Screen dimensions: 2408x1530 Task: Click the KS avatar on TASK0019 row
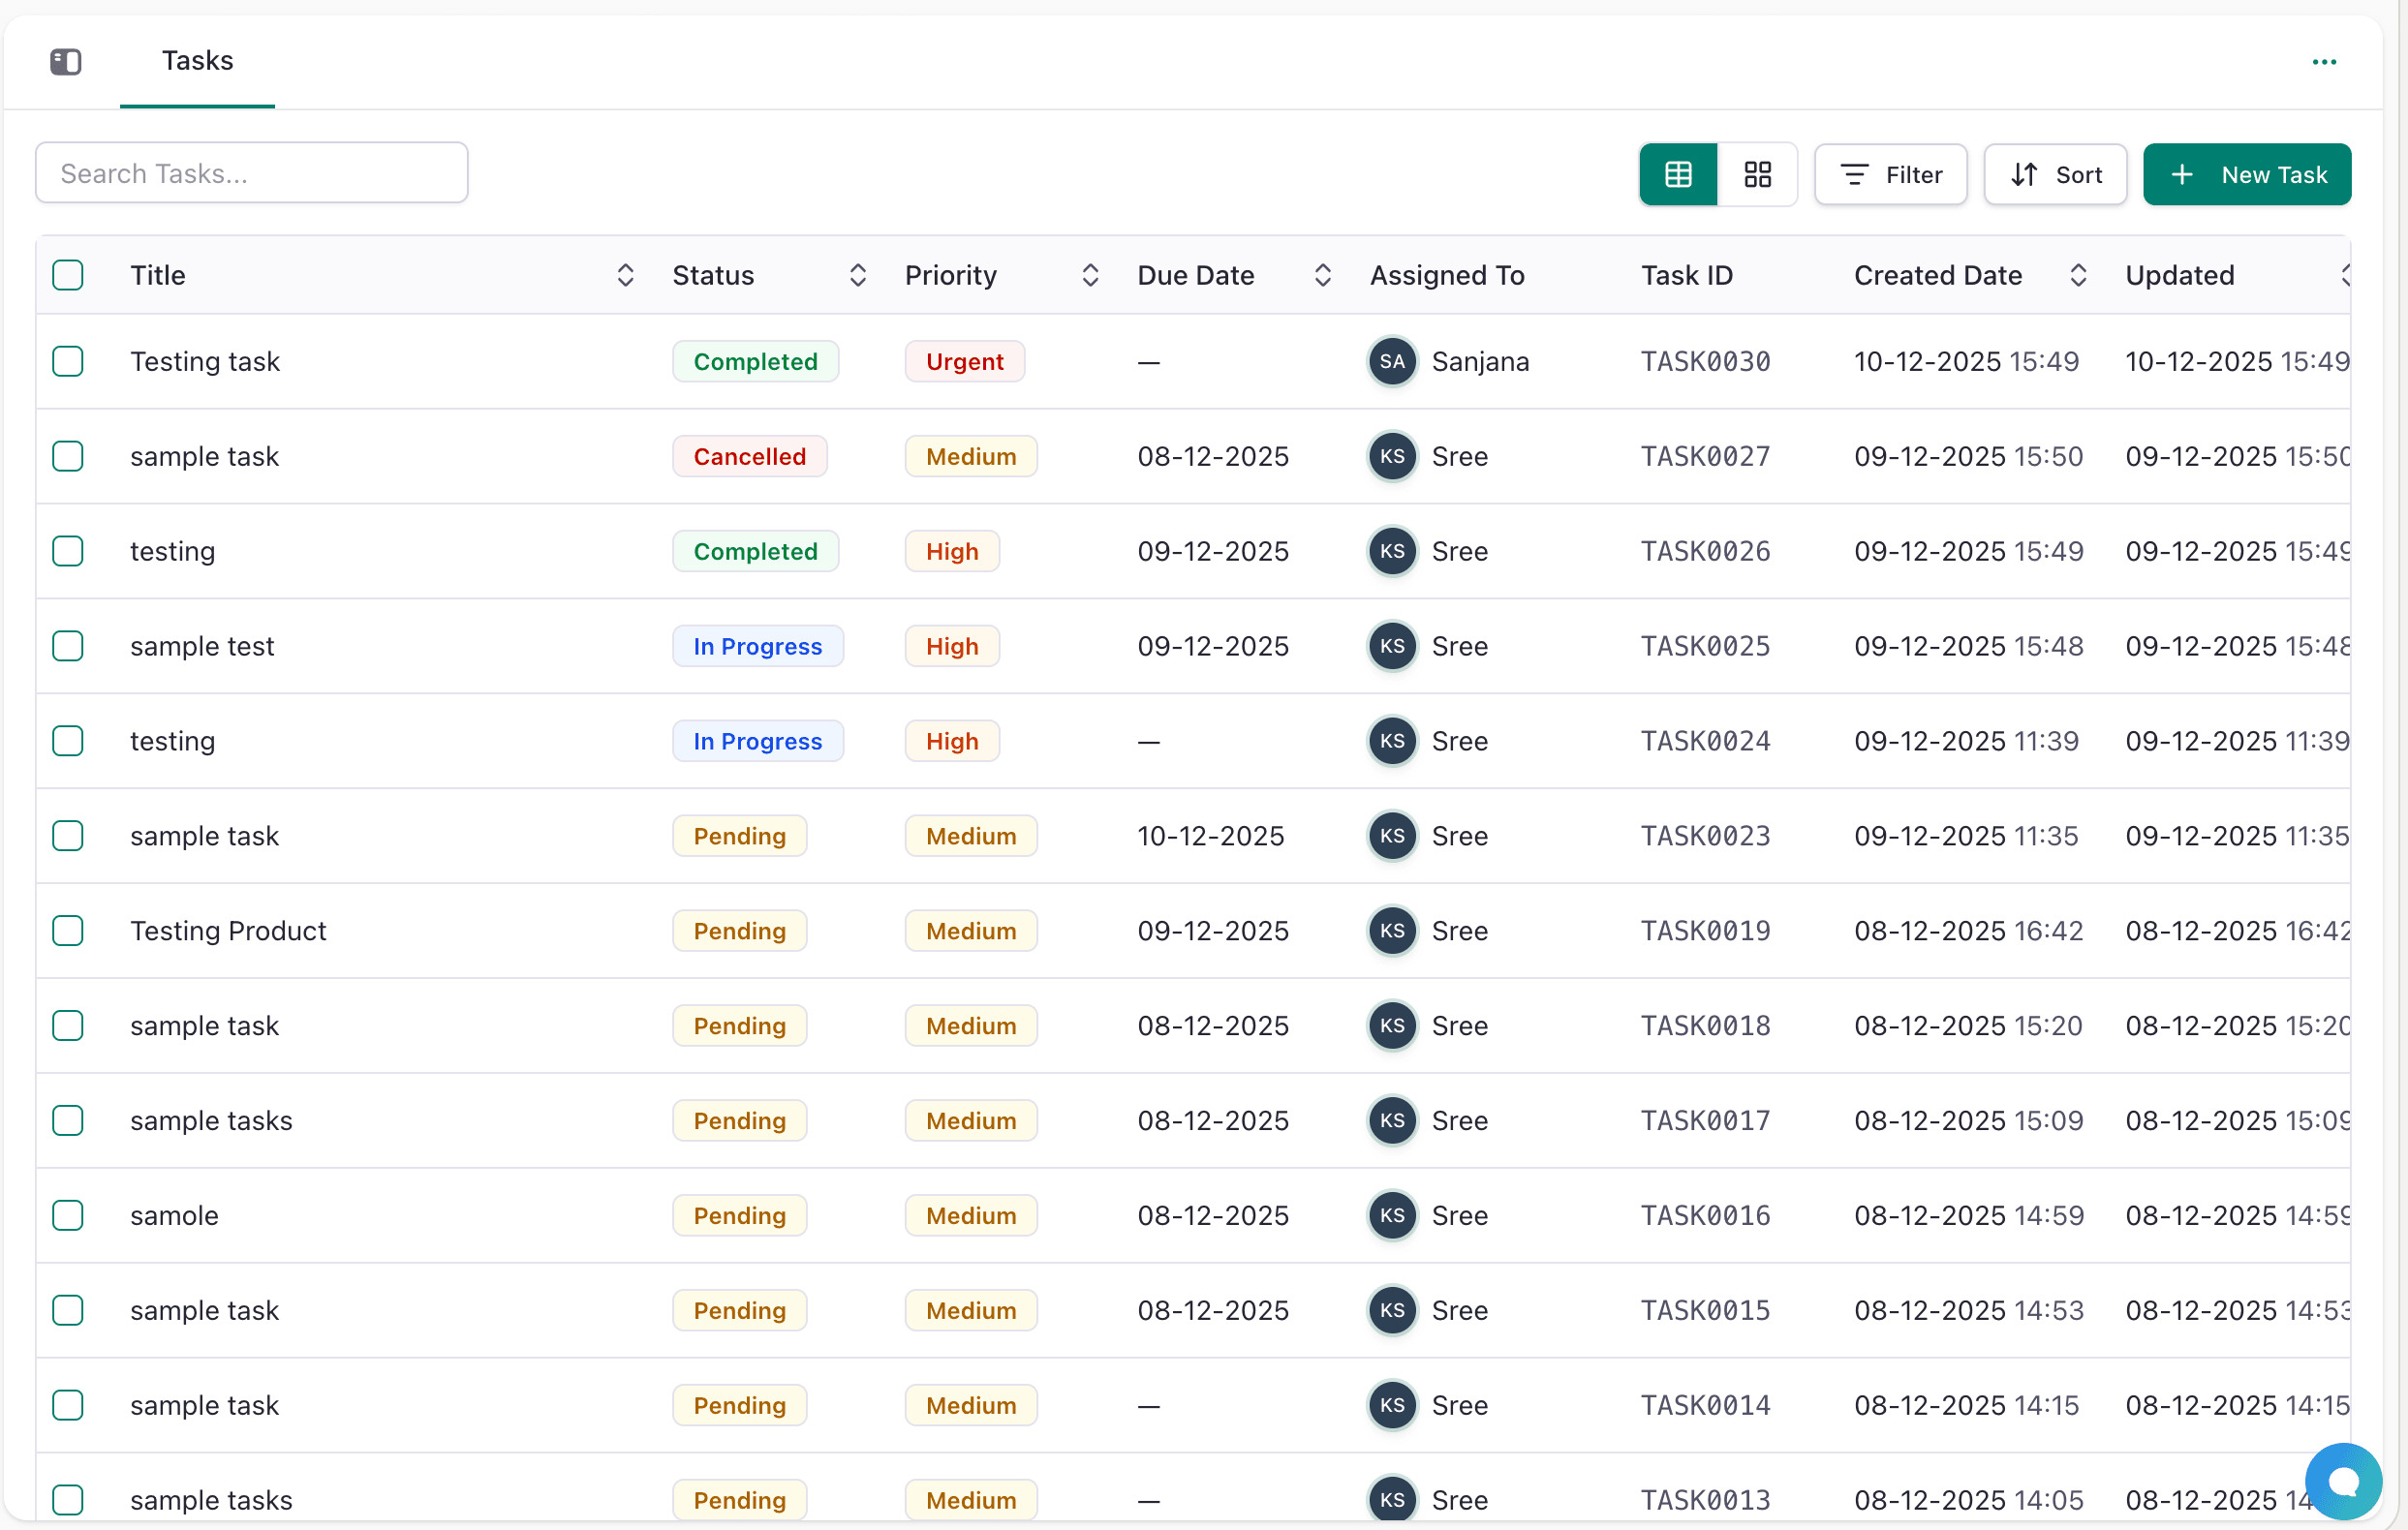(x=1392, y=931)
